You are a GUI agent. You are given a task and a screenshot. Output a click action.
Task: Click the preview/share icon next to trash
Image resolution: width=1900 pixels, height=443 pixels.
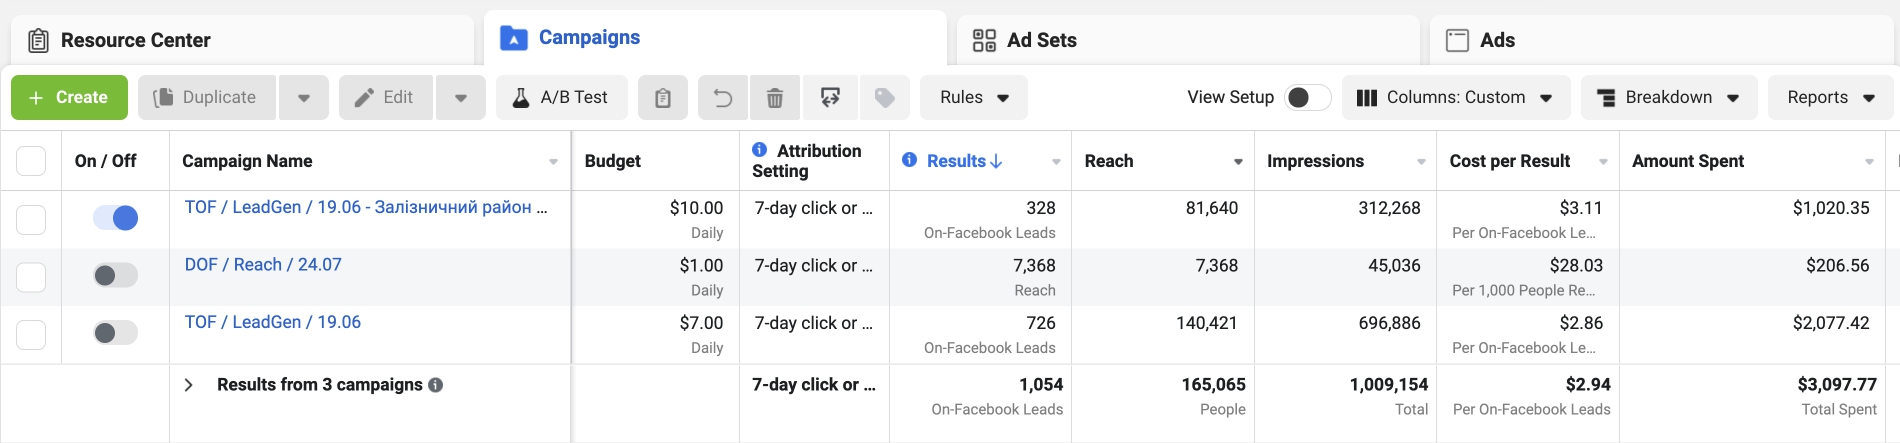pyautogui.click(x=830, y=98)
